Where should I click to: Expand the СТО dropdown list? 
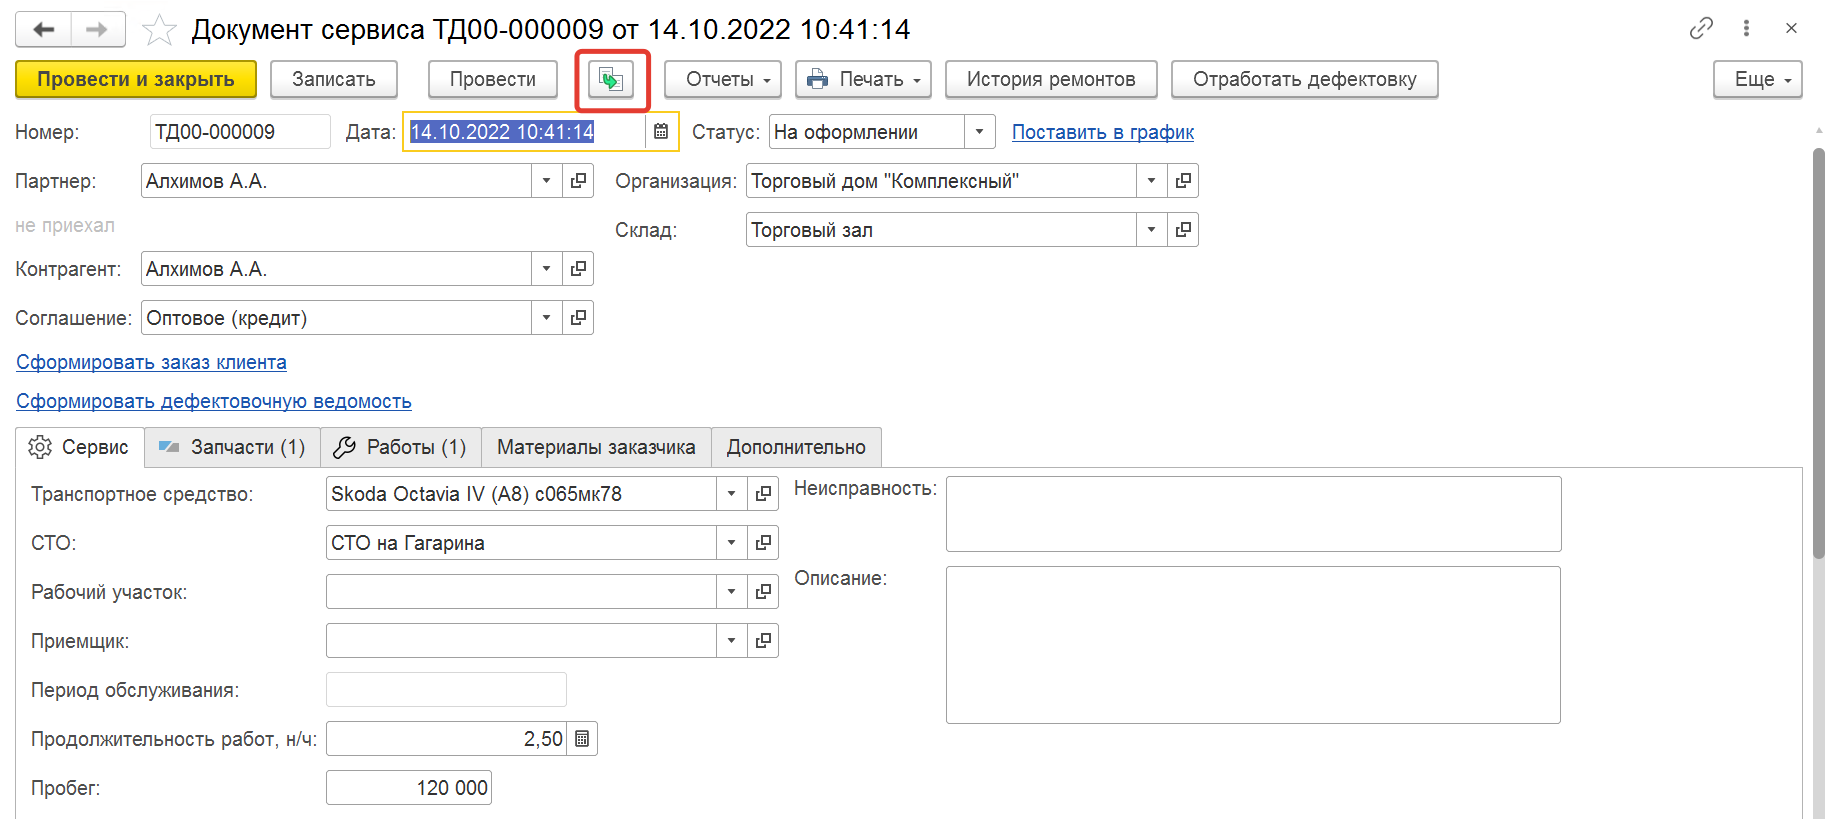click(x=731, y=543)
